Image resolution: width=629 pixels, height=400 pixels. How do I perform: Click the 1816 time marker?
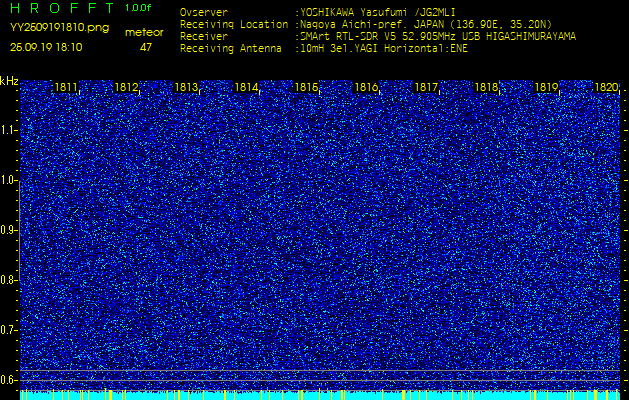click(x=366, y=87)
